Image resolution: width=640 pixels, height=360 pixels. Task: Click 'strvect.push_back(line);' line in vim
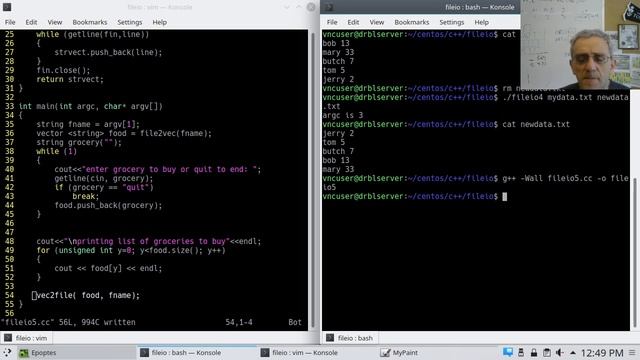(x=108, y=52)
